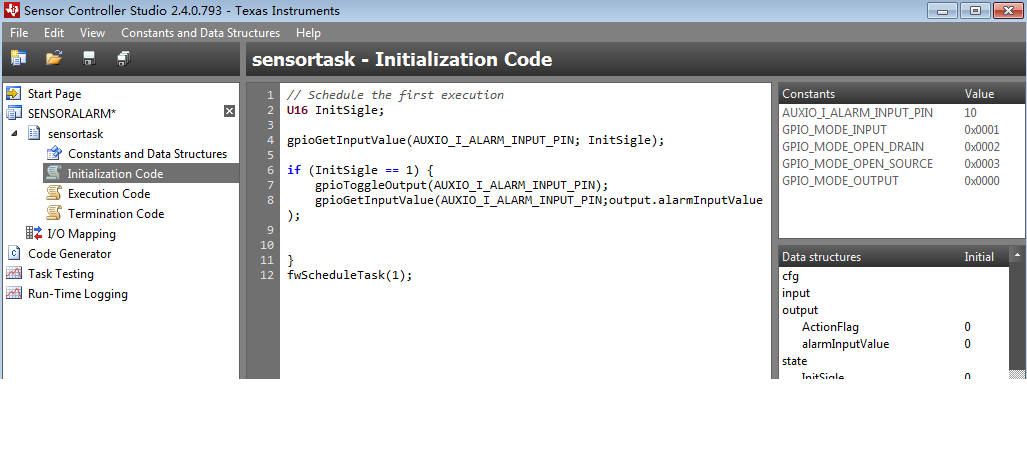Click the SENSORALARM project icon
This screenshot has width=1027, height=460.
(x=14, y=113)
